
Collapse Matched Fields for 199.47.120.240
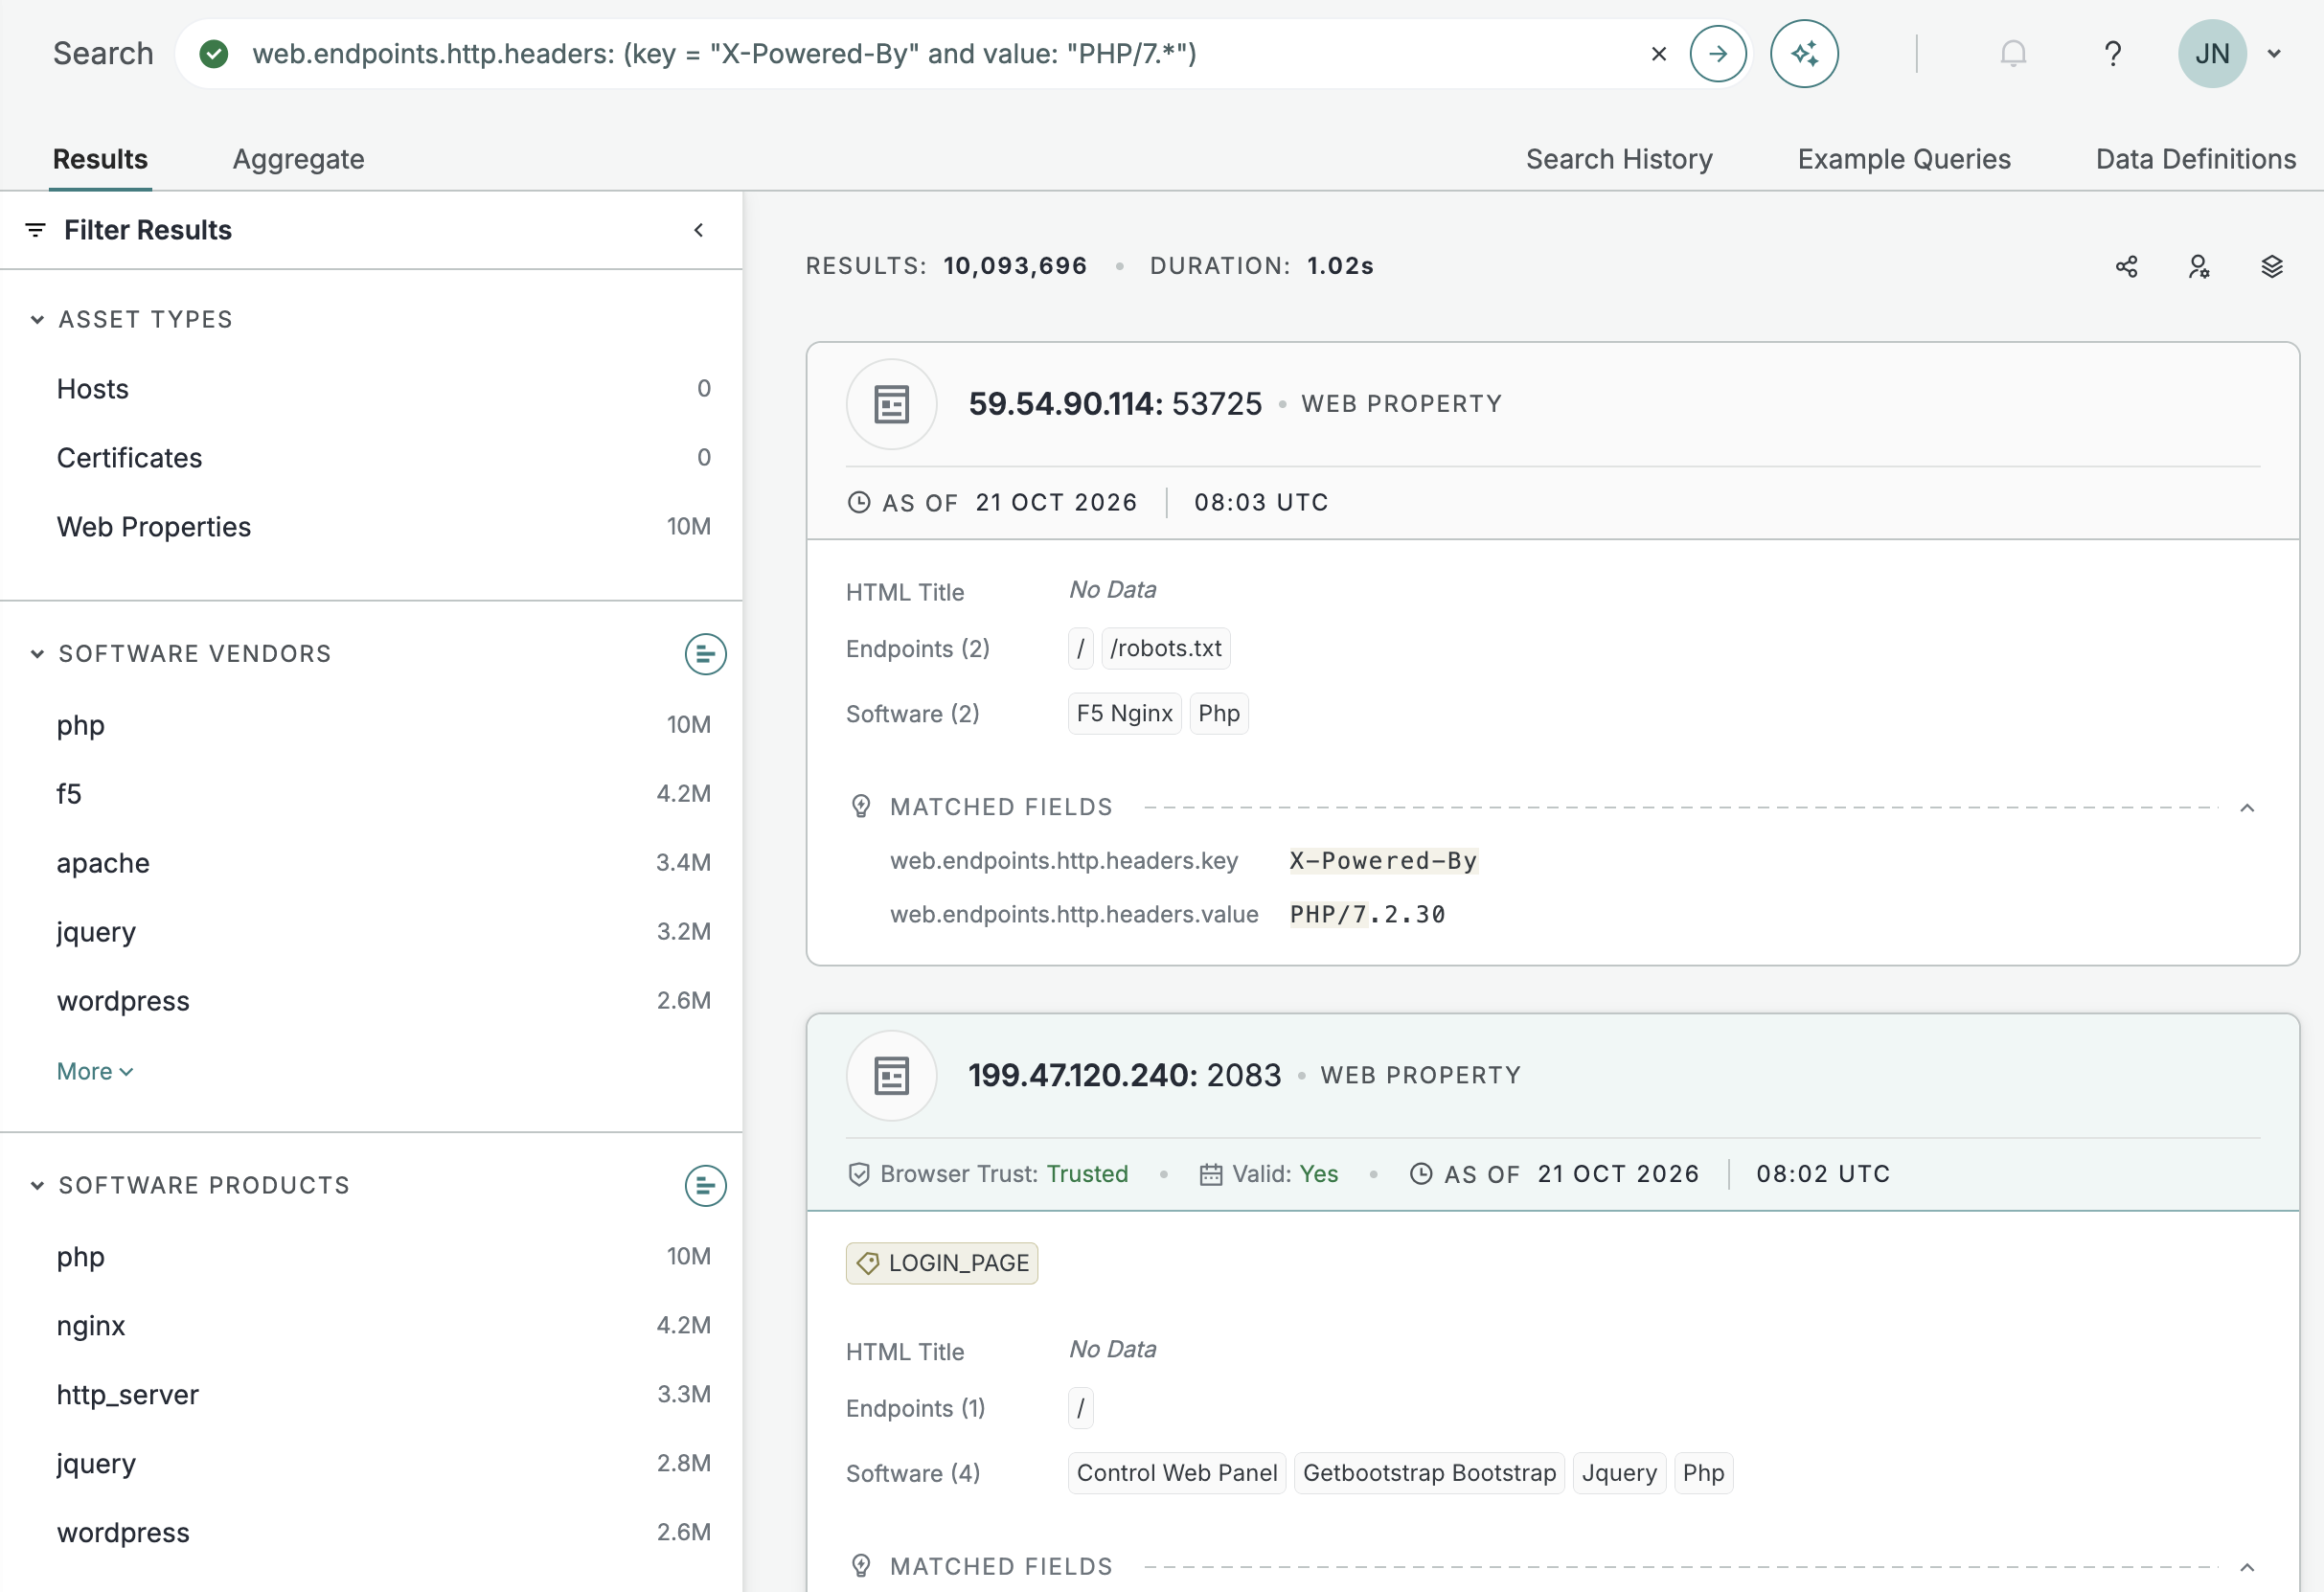pyautogui.click(x=2247, y=1567)
